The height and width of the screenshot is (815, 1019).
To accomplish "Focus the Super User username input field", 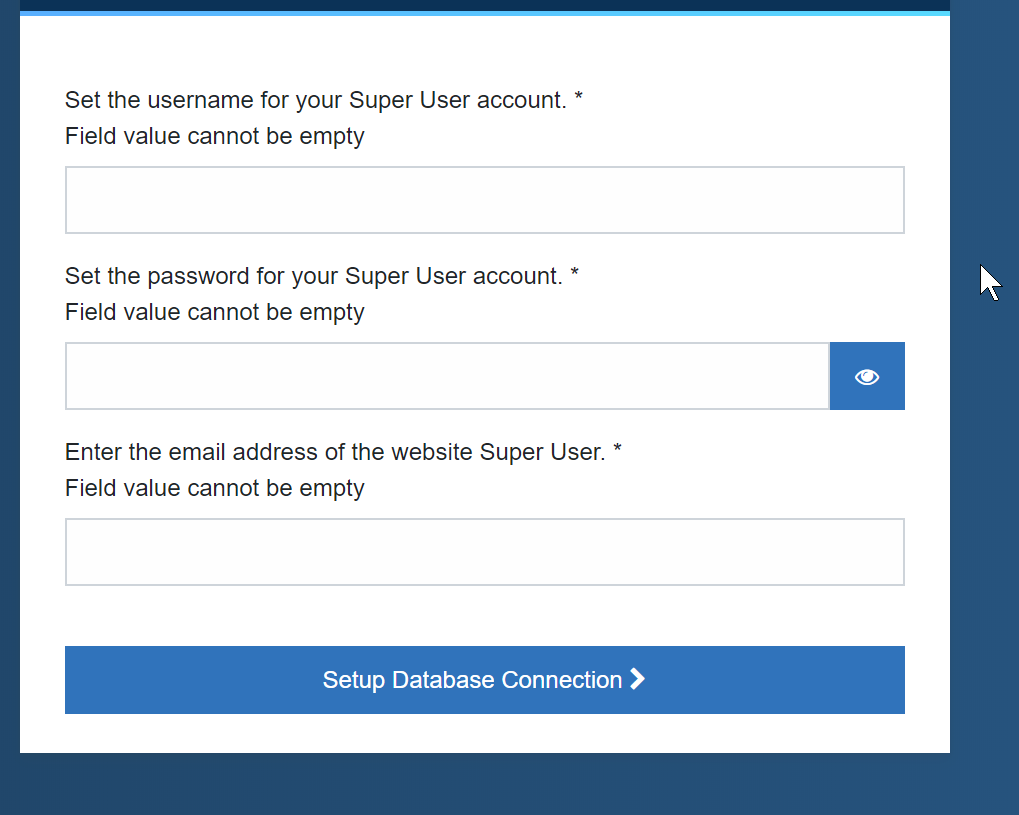I will [x=485, y=200].
